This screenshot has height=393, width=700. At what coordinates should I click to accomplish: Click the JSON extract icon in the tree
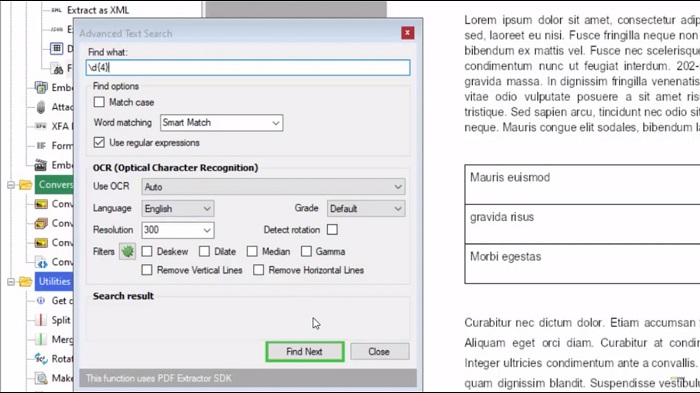pyautogui.click(x=56, y=29)
